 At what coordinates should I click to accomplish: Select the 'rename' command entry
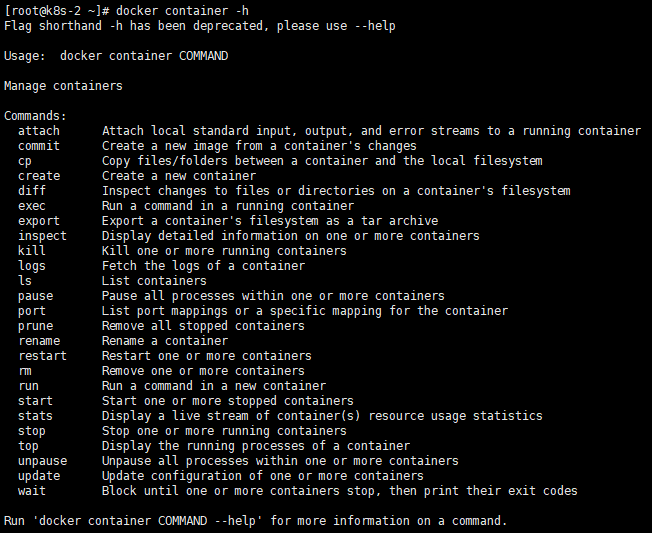39,341
